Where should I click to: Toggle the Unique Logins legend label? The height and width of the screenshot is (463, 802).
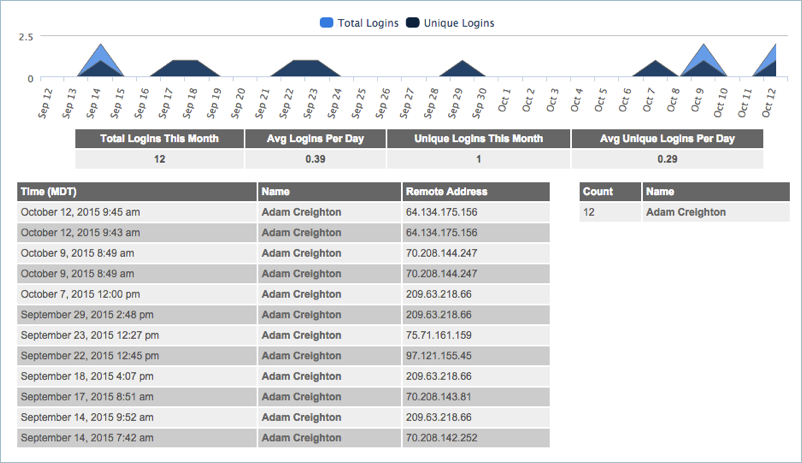pyautogui.click(x=461, y=23)
